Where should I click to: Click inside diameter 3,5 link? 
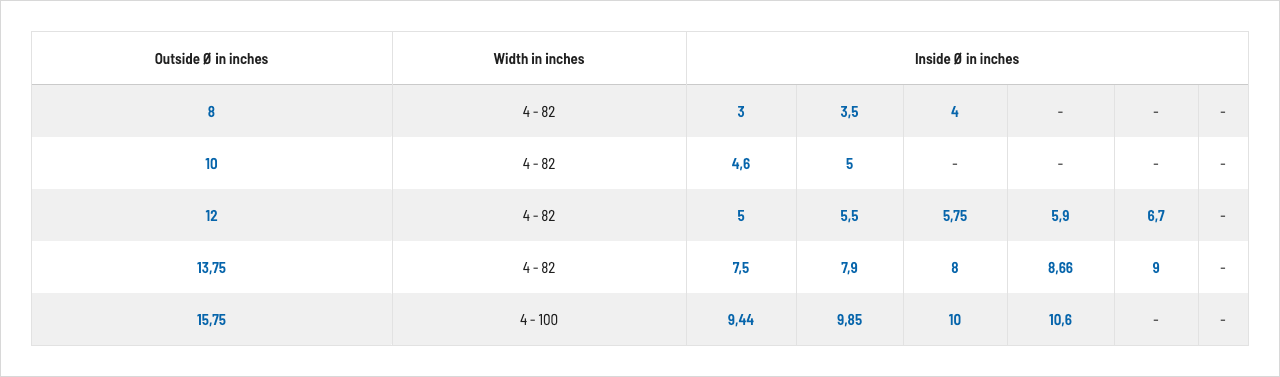[849, 112]
